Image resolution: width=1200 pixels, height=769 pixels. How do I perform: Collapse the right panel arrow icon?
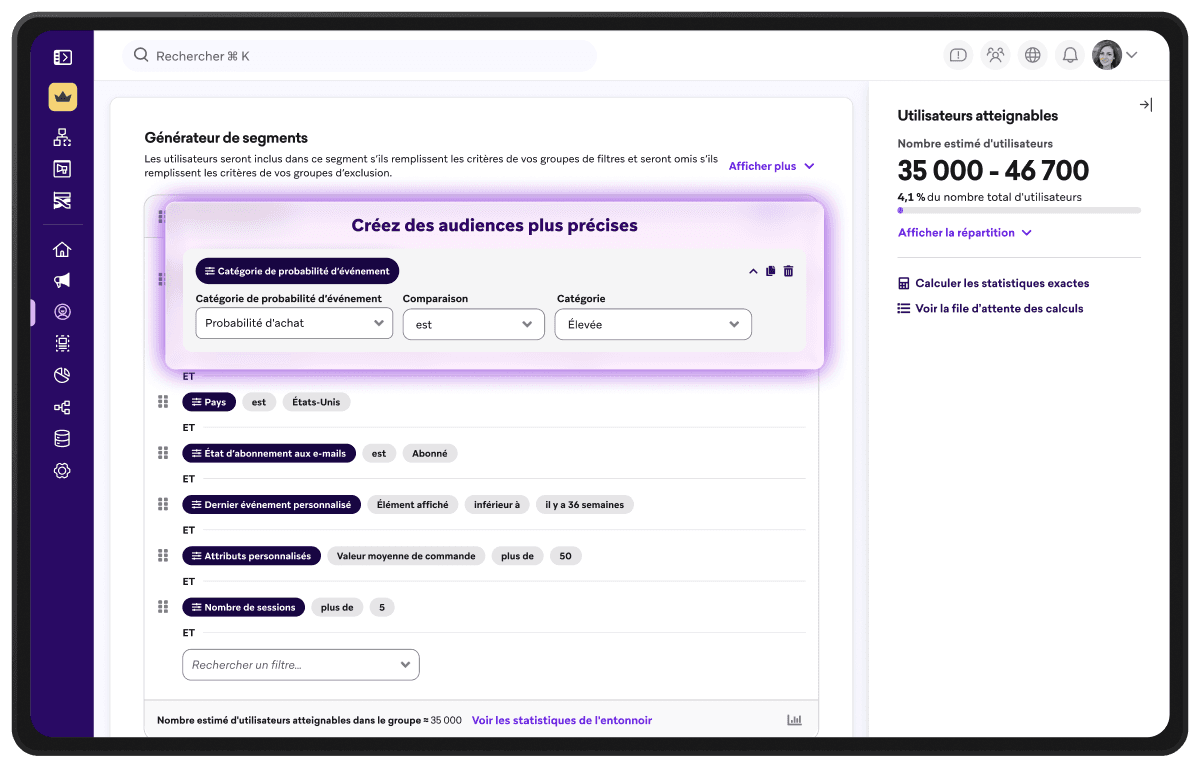pos(1145,105)
